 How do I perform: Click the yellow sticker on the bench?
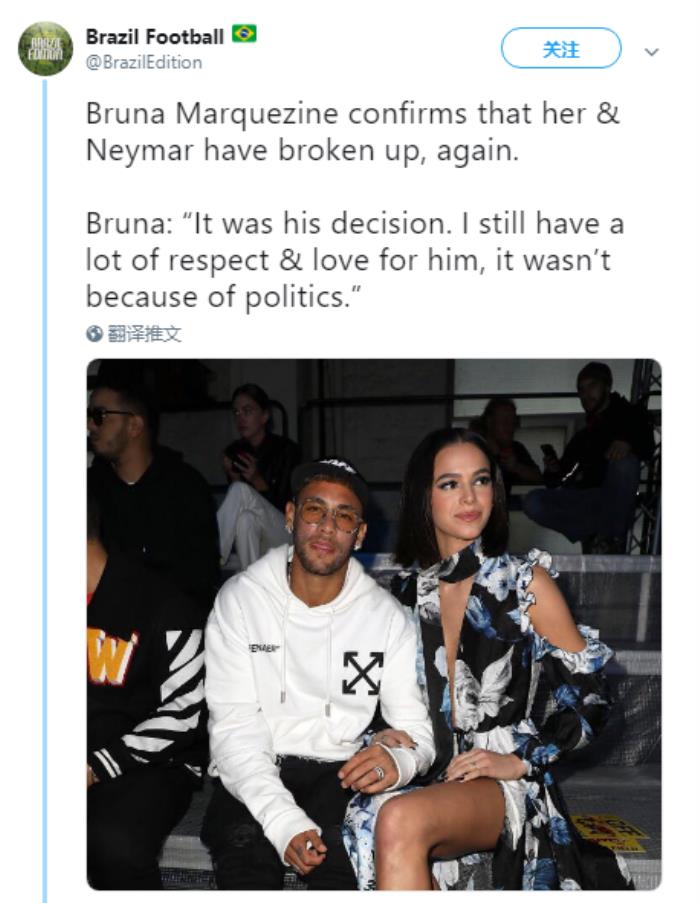click(613, 830)
